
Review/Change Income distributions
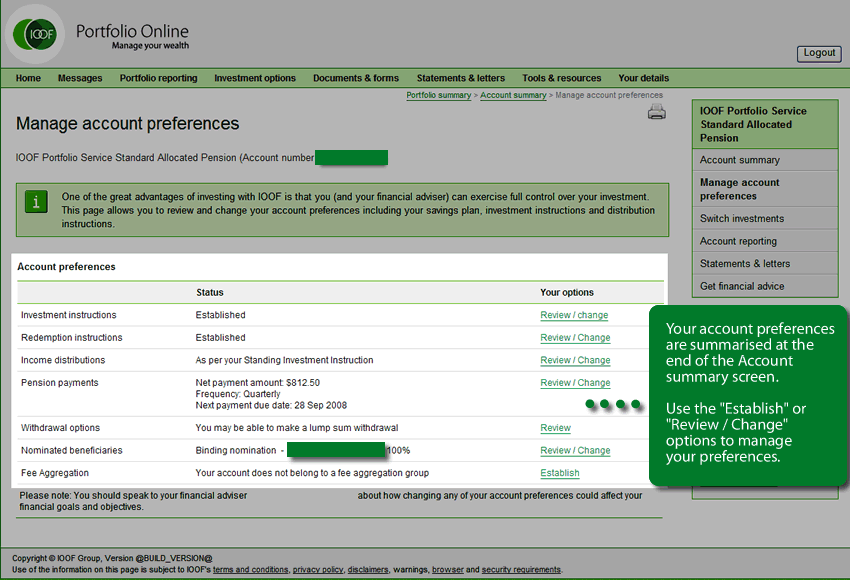(575, 360)
